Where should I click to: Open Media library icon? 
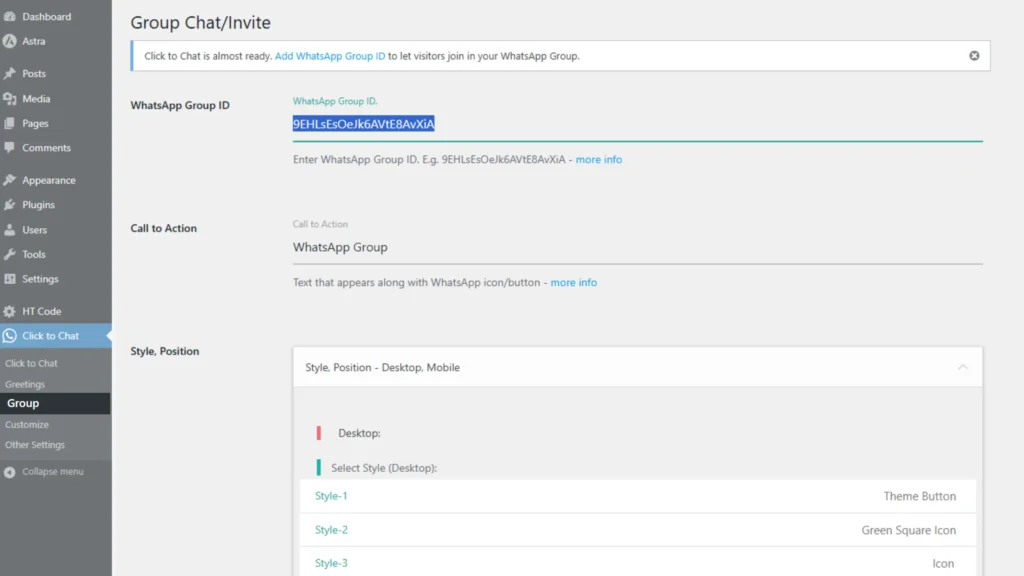pyautogui.click(x=10, y=99)
